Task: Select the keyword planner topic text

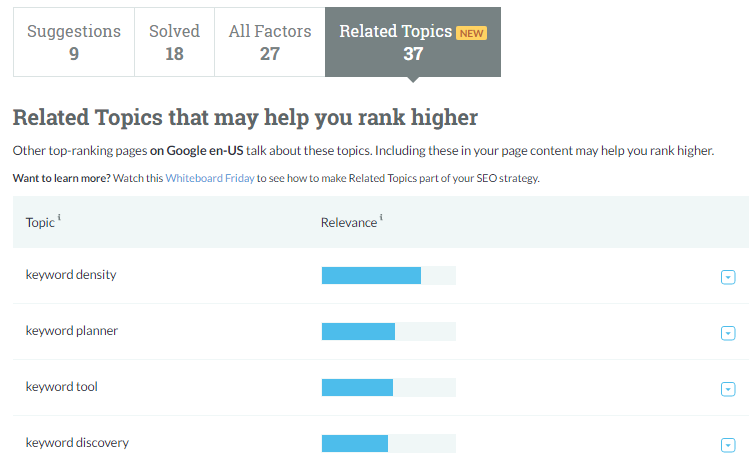Action: tap(72, 330)
